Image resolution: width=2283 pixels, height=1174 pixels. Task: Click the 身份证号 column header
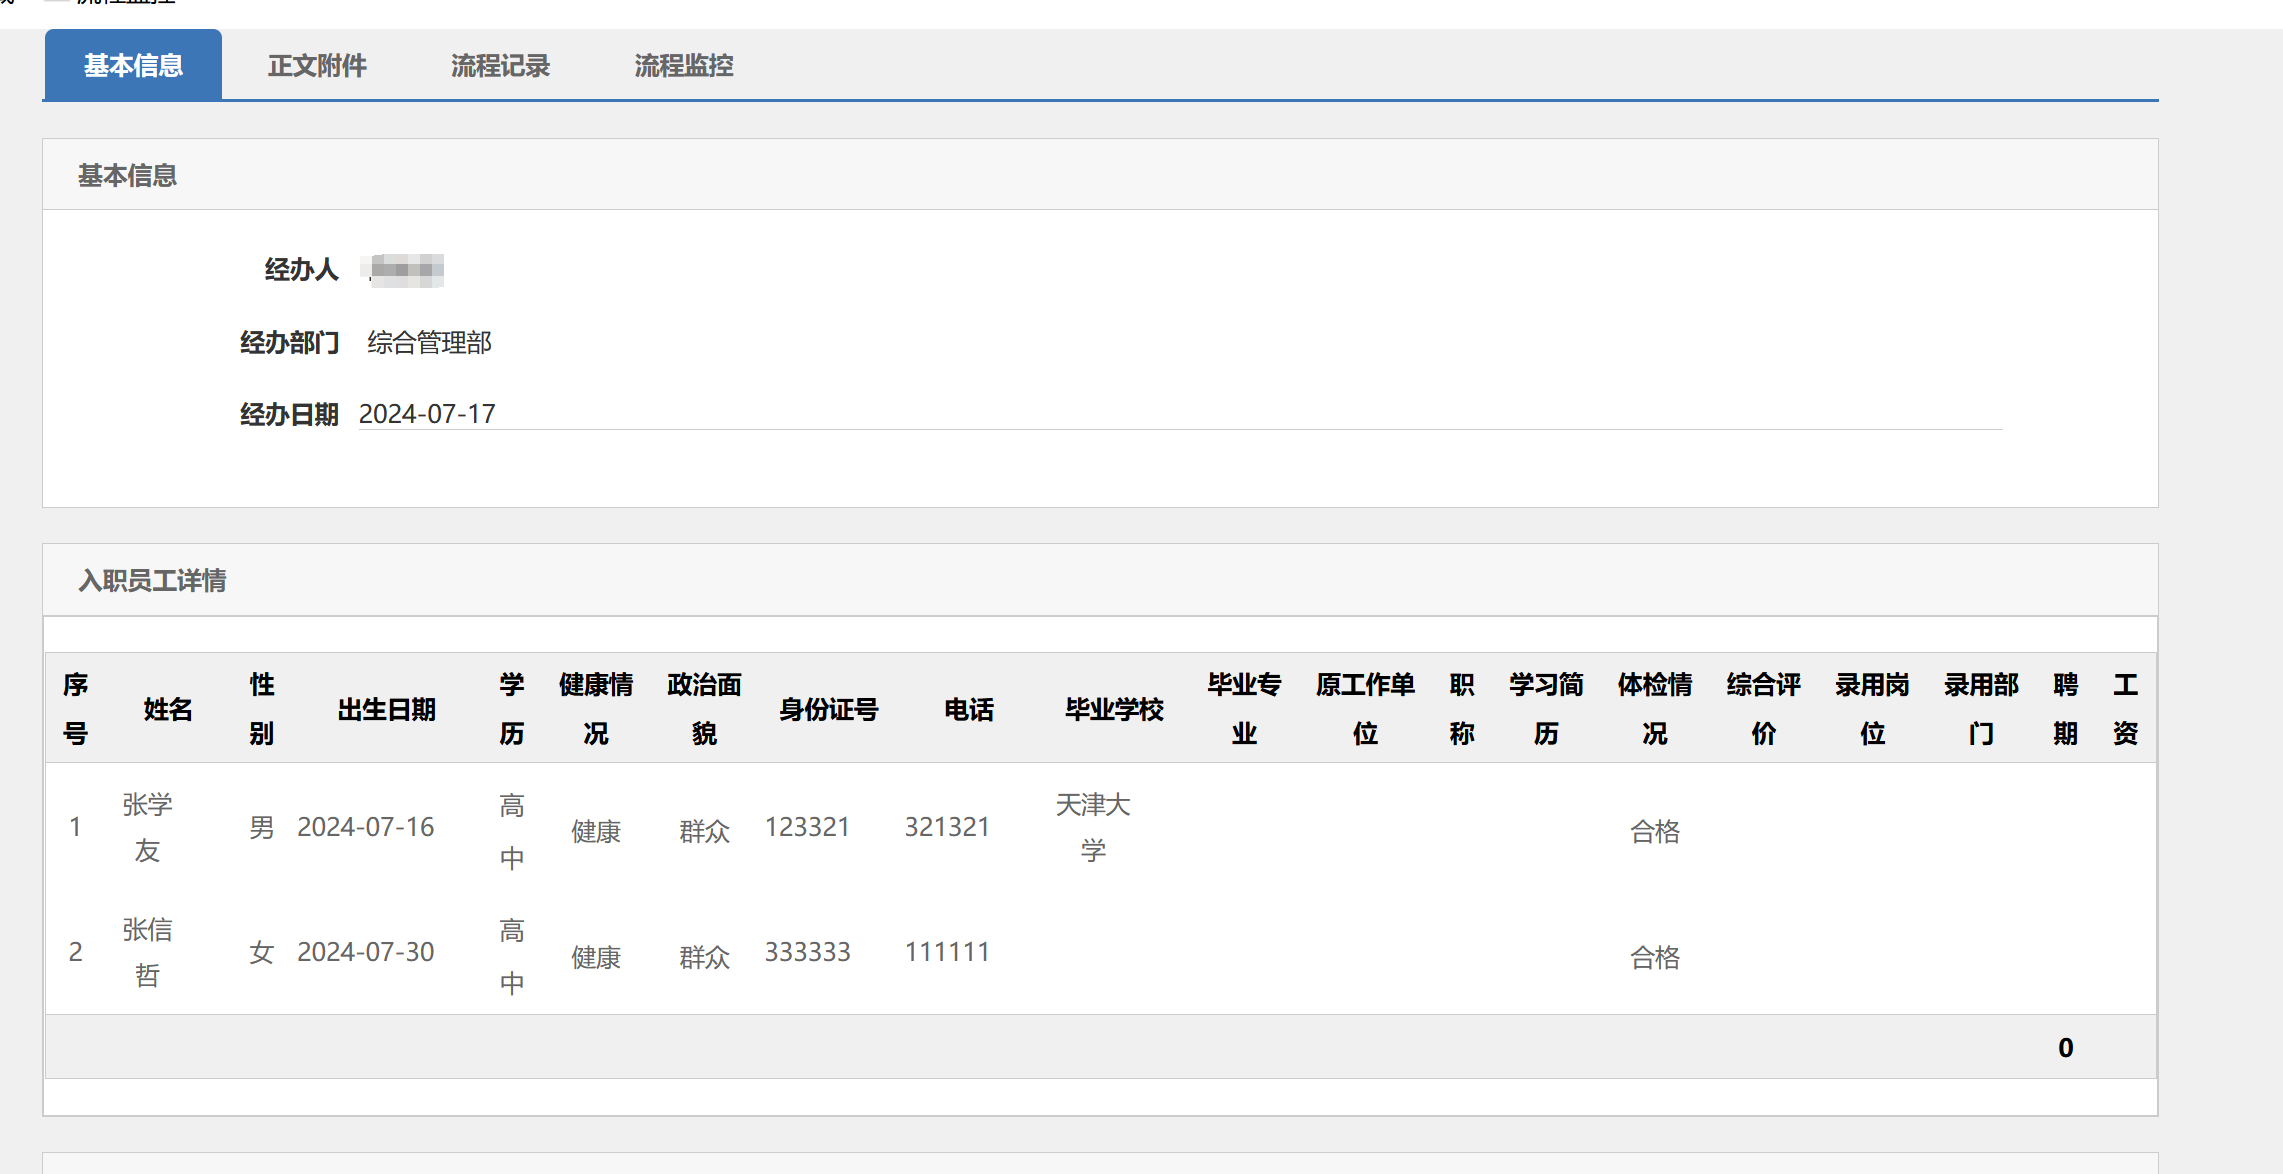pos(828,710)
